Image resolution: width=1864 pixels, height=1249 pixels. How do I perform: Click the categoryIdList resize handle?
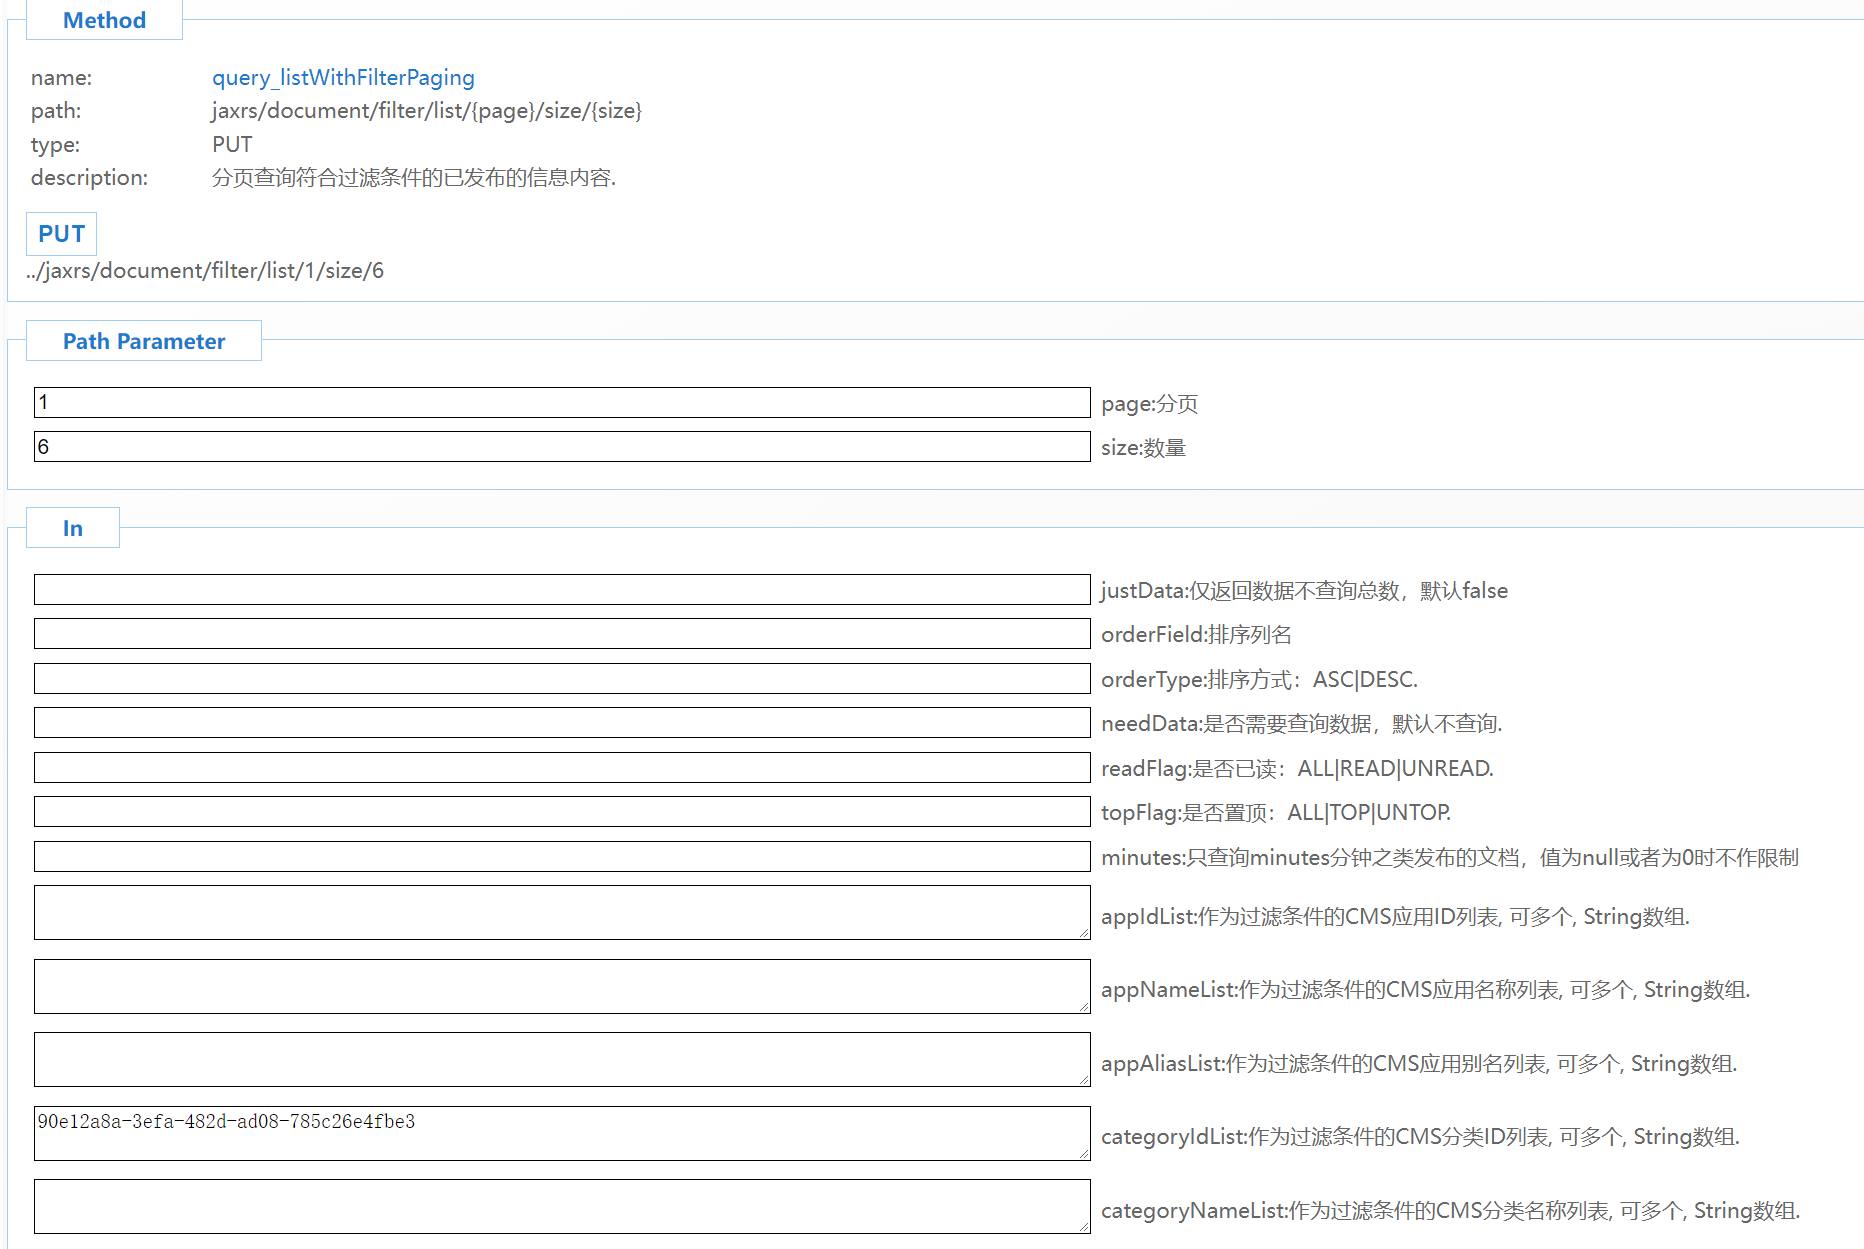click(1084, 1154)
